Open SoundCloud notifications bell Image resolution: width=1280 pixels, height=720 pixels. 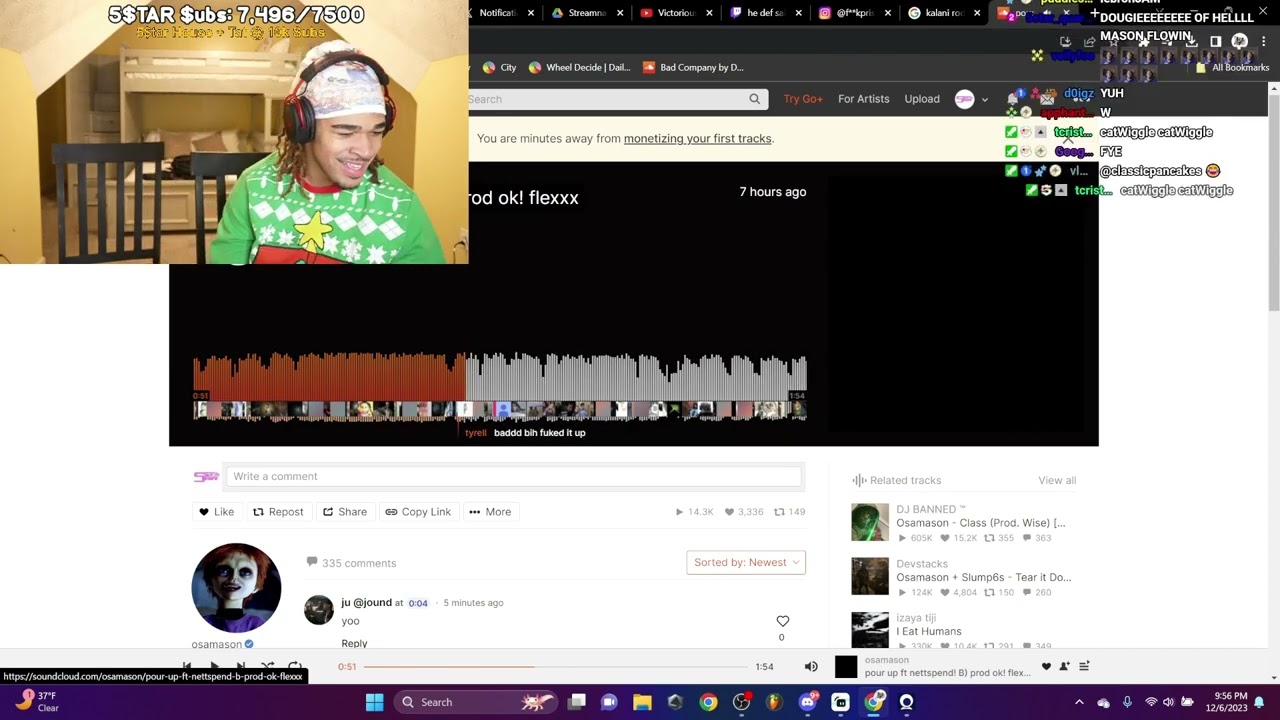[1013, 99]
